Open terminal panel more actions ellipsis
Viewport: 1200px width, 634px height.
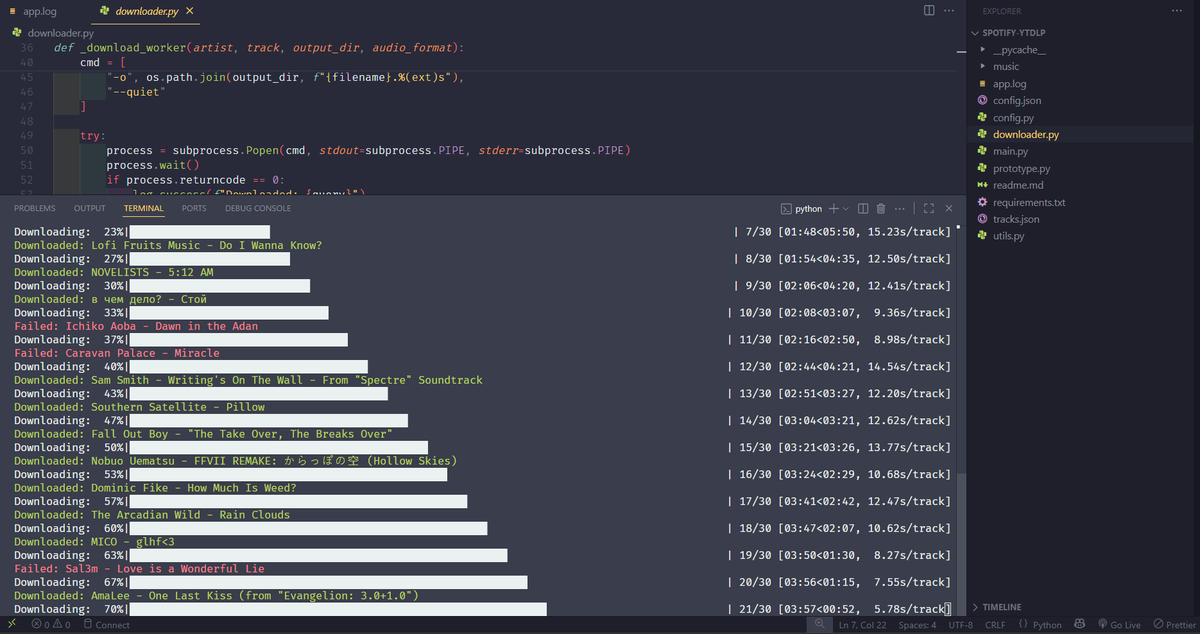[x=901, y=209]
